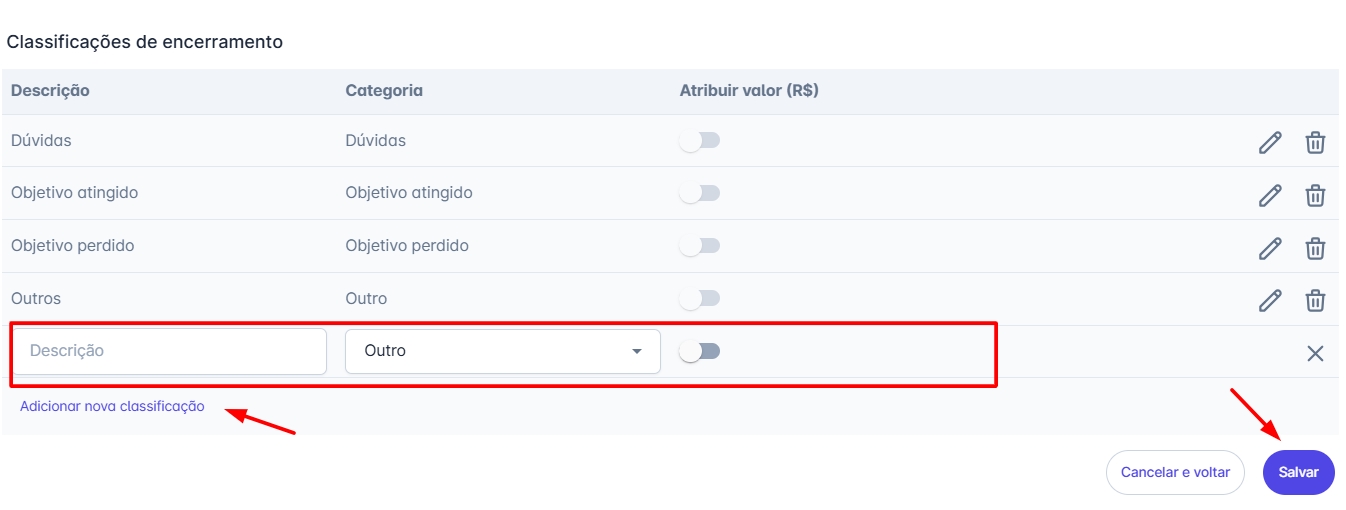Edit the Objetivo atingido classification
Screen dimensions: 1346x510
click(x=1270, y=196)
